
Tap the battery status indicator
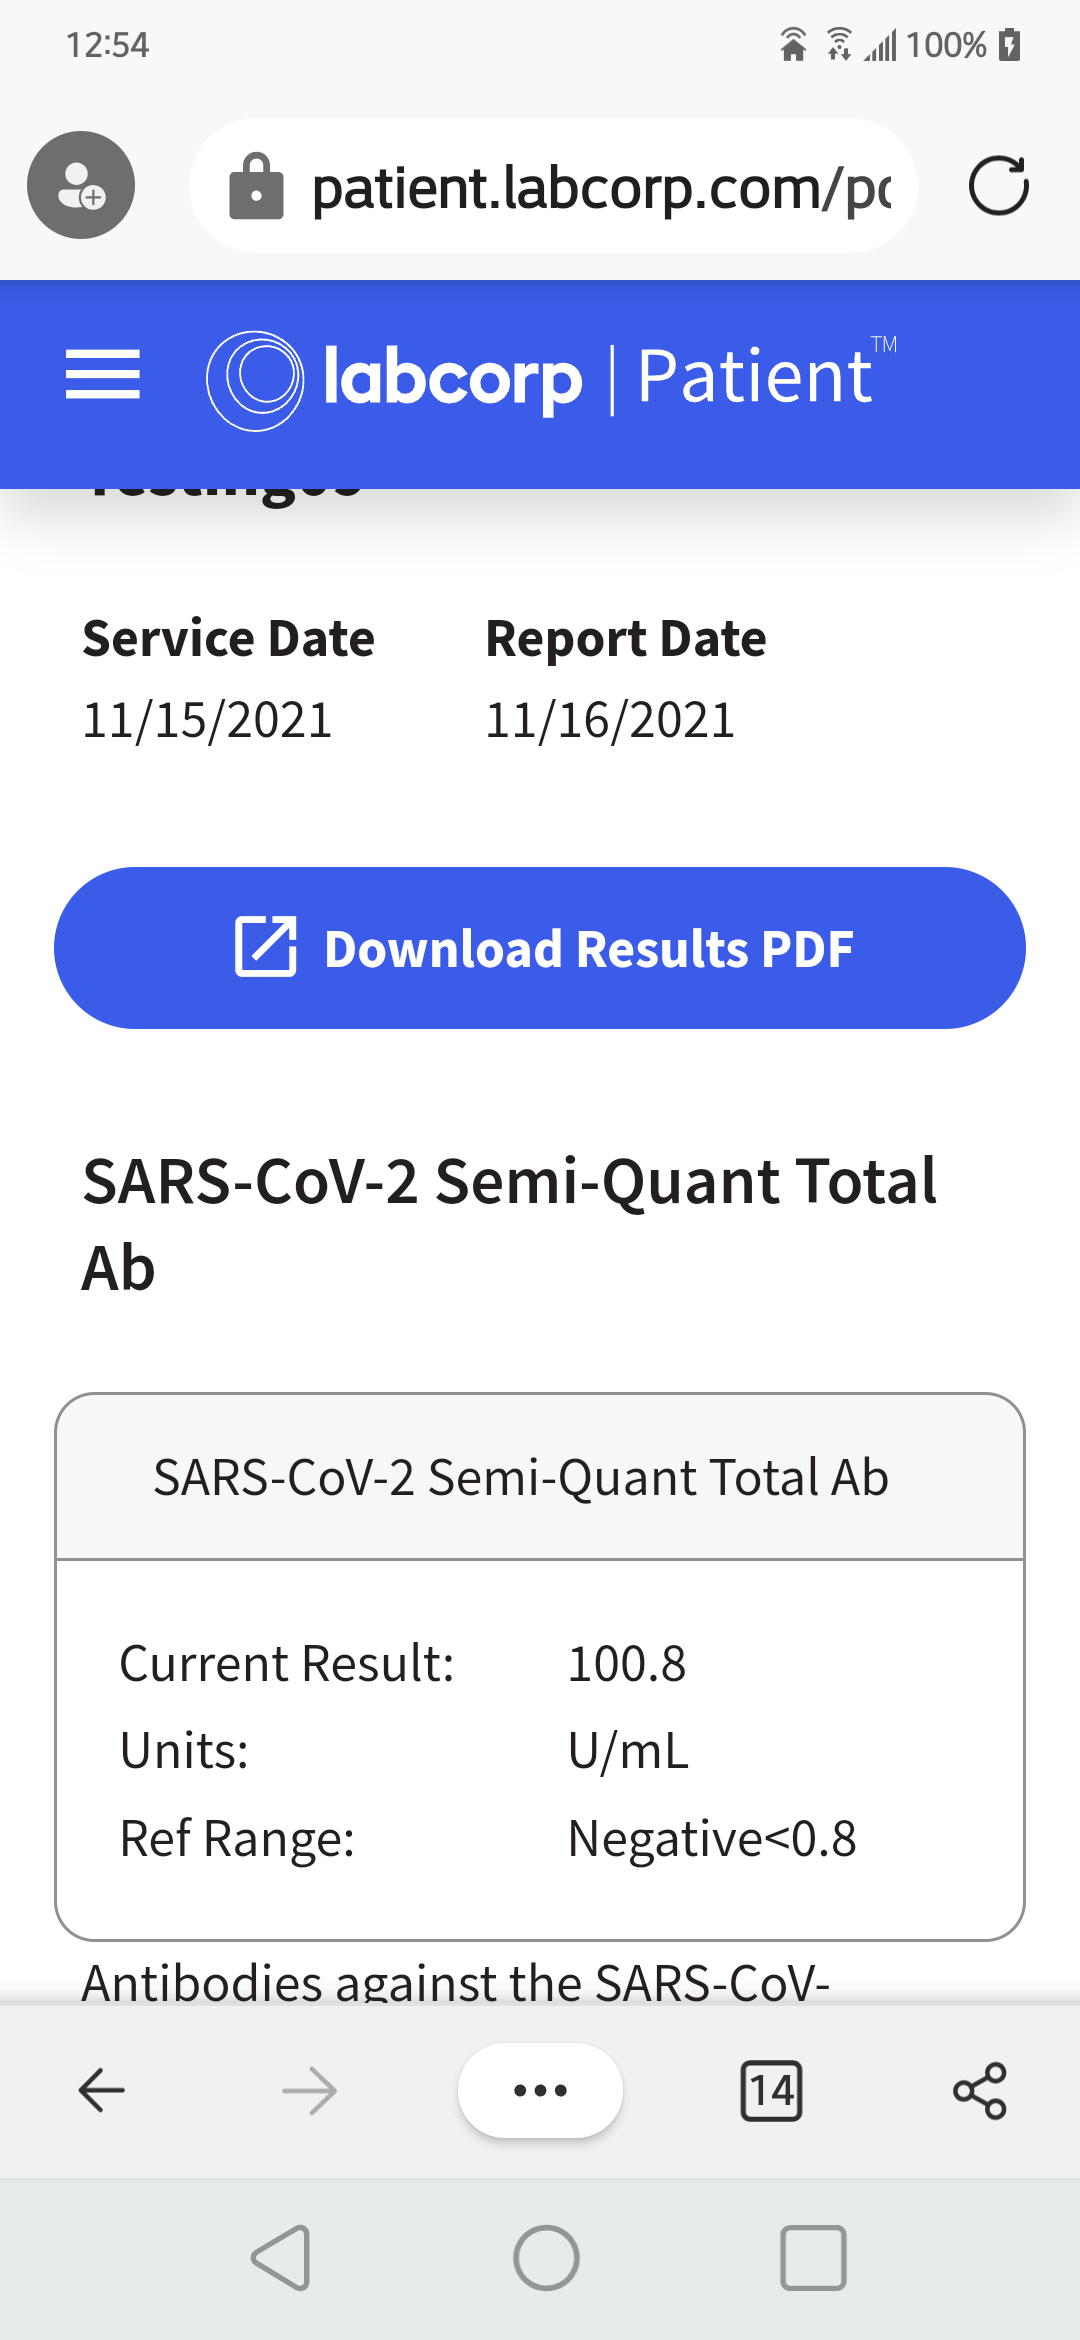click(1010, 45)
